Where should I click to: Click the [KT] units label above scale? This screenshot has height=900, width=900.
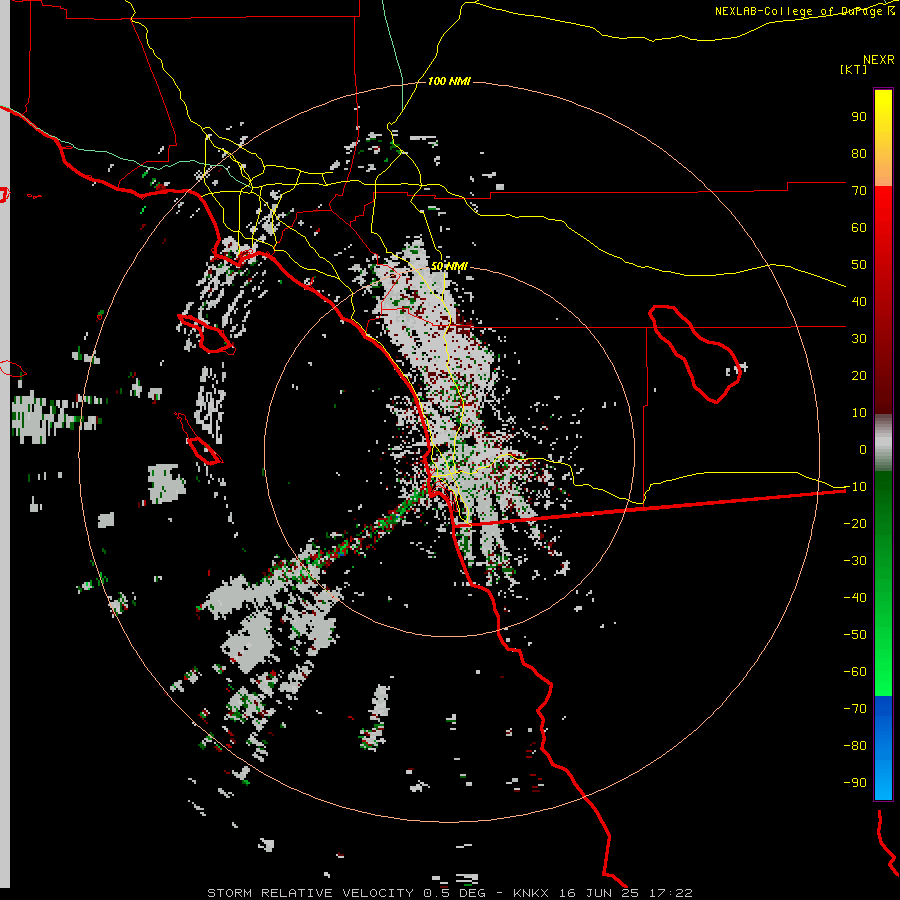(x=853, y=69)
